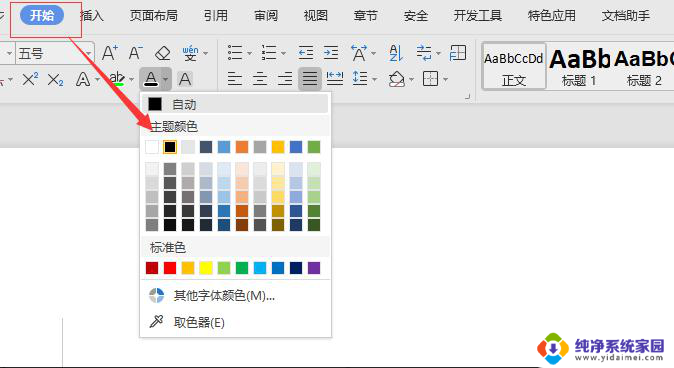Click the color wheel icon for other colors
Screen dimensions: 674x368
click(x=156, y=296)
